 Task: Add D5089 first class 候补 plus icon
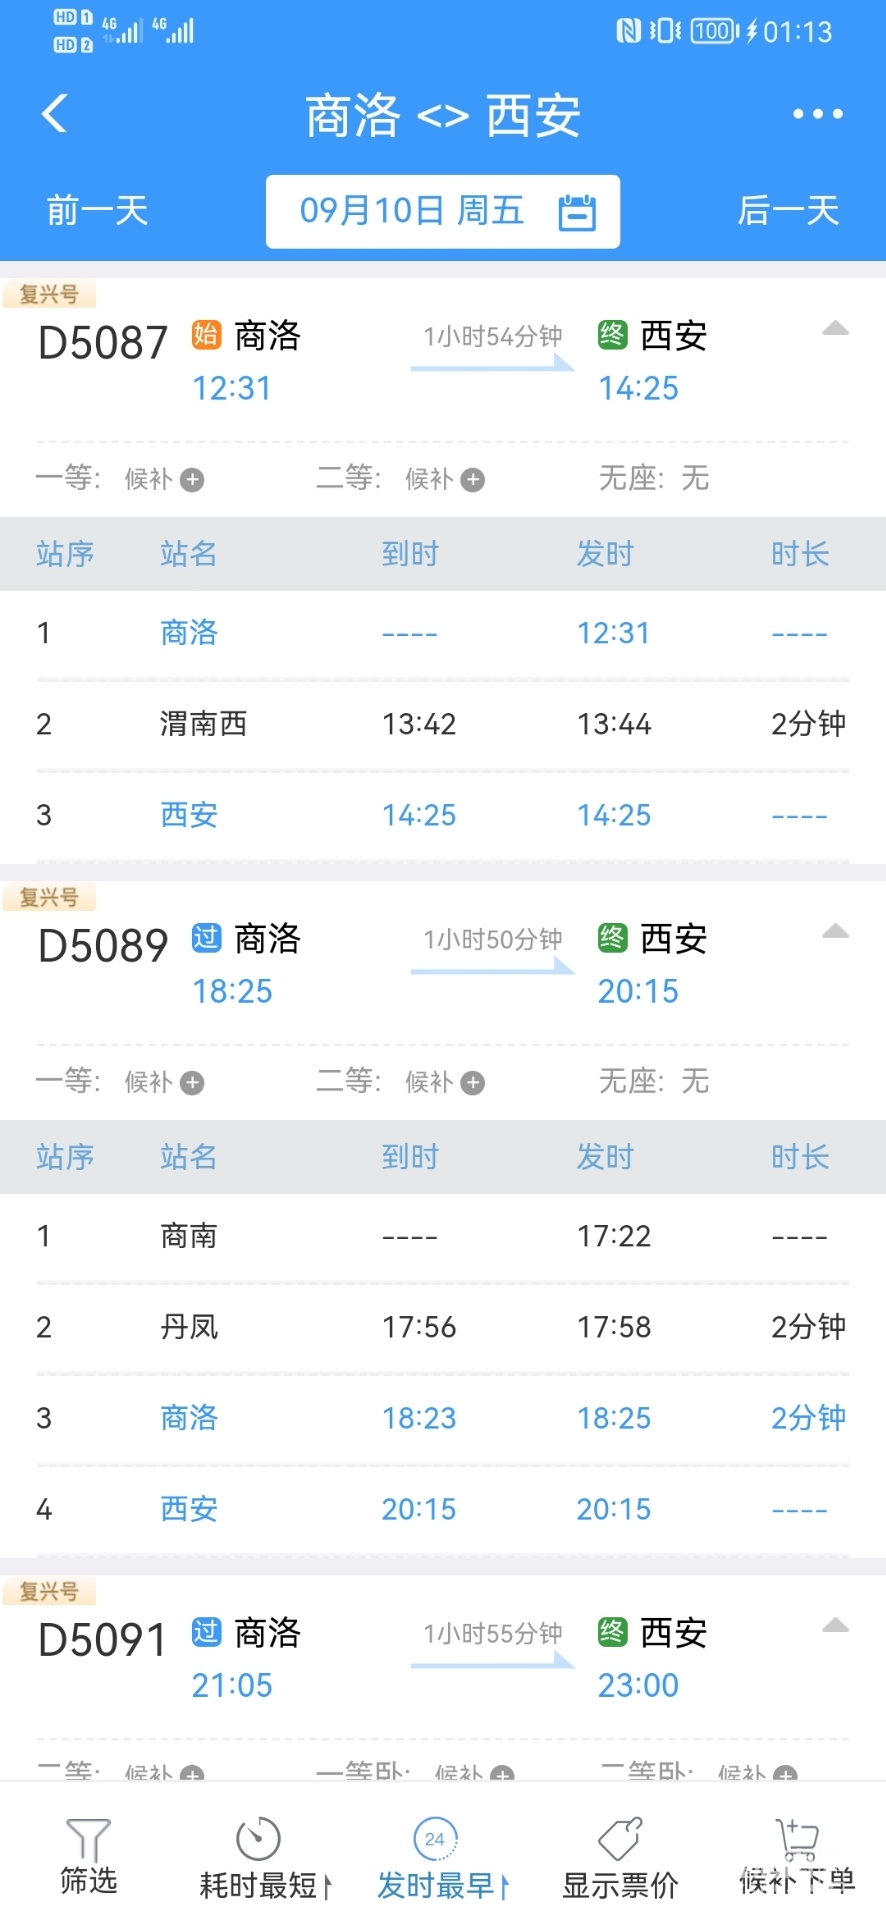coord(193,1083)
